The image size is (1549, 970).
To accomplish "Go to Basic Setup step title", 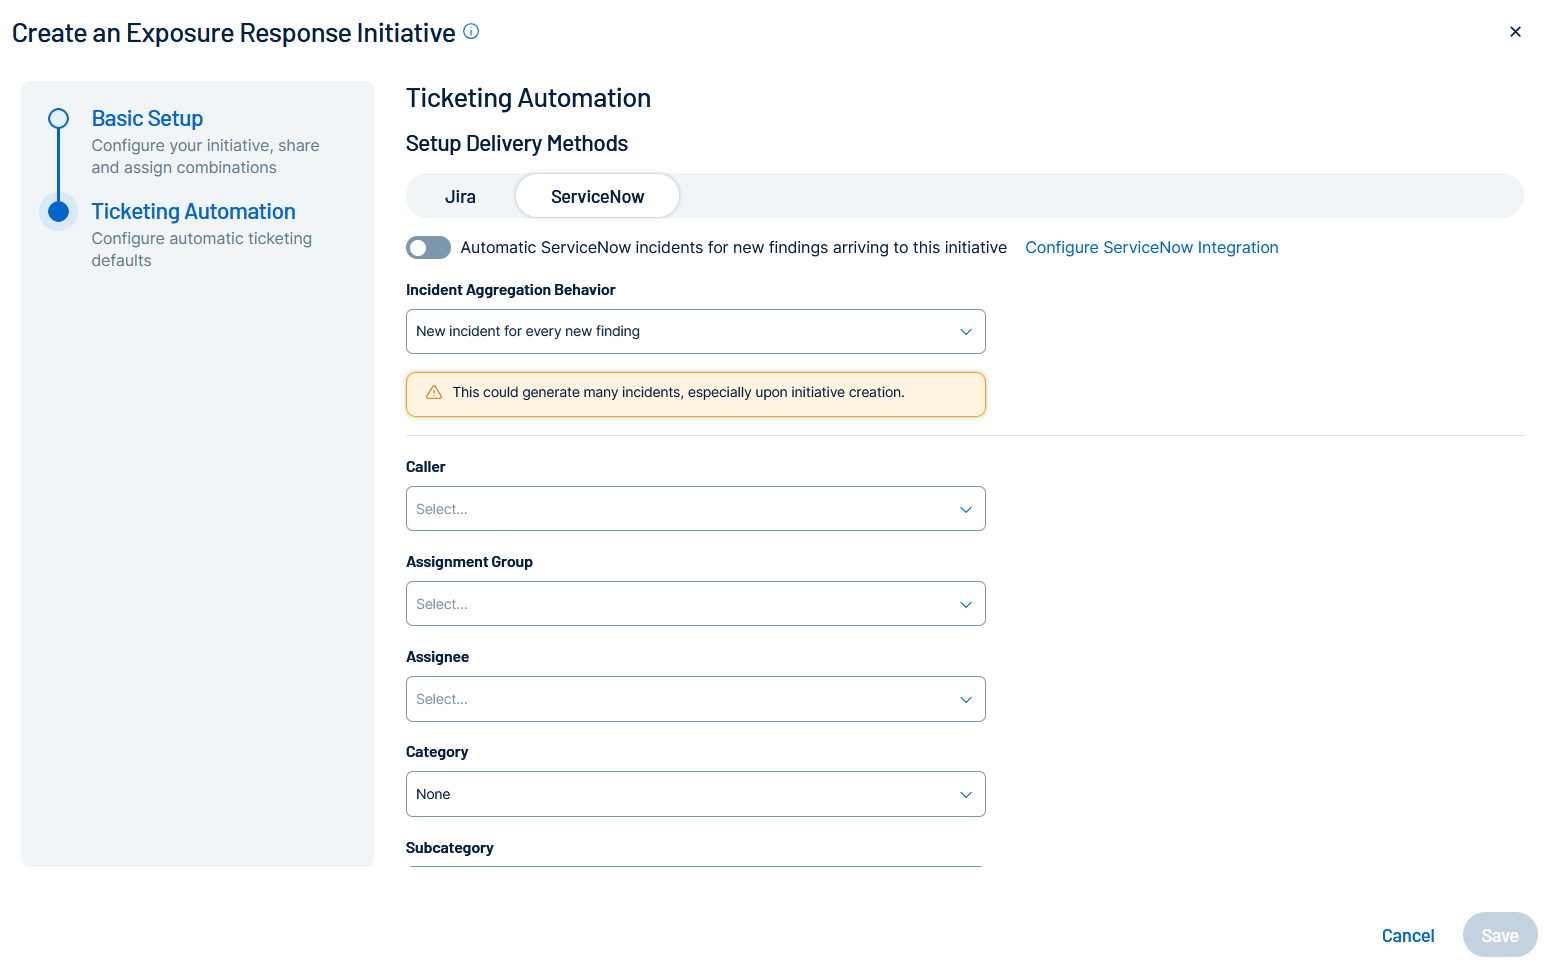I will [147, 119].
